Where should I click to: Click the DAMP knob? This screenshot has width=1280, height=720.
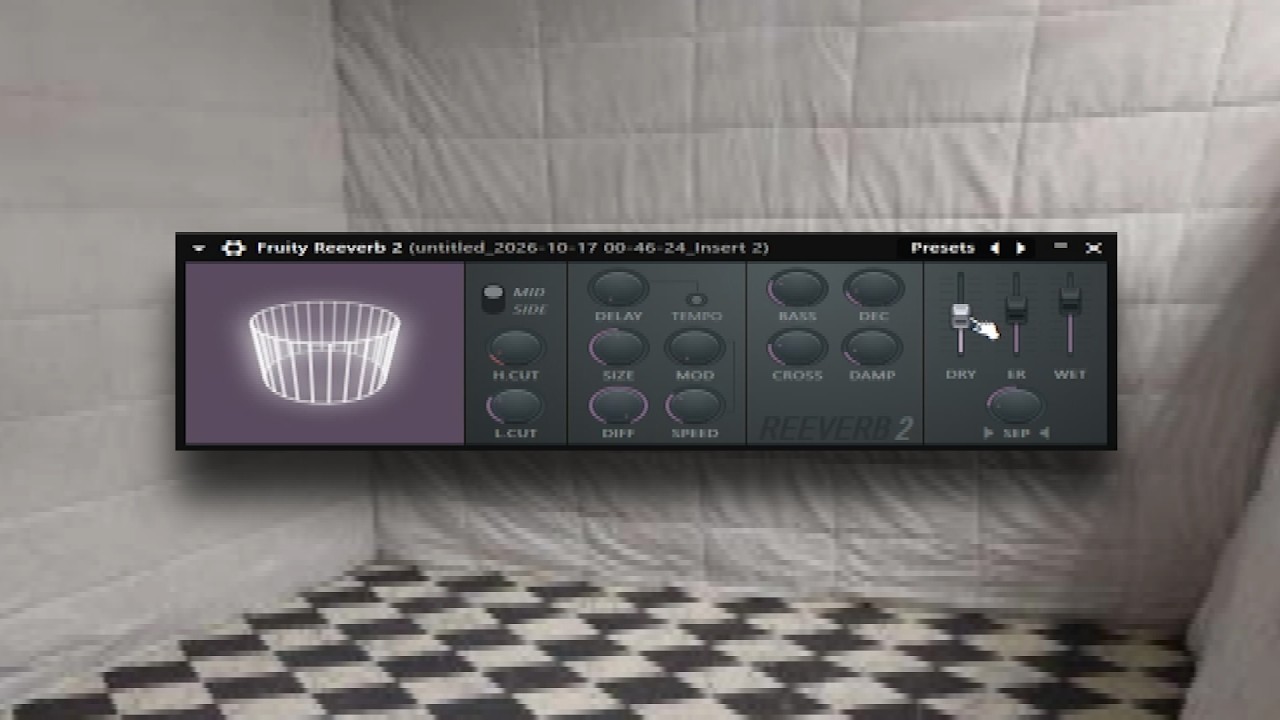[872, 348]
